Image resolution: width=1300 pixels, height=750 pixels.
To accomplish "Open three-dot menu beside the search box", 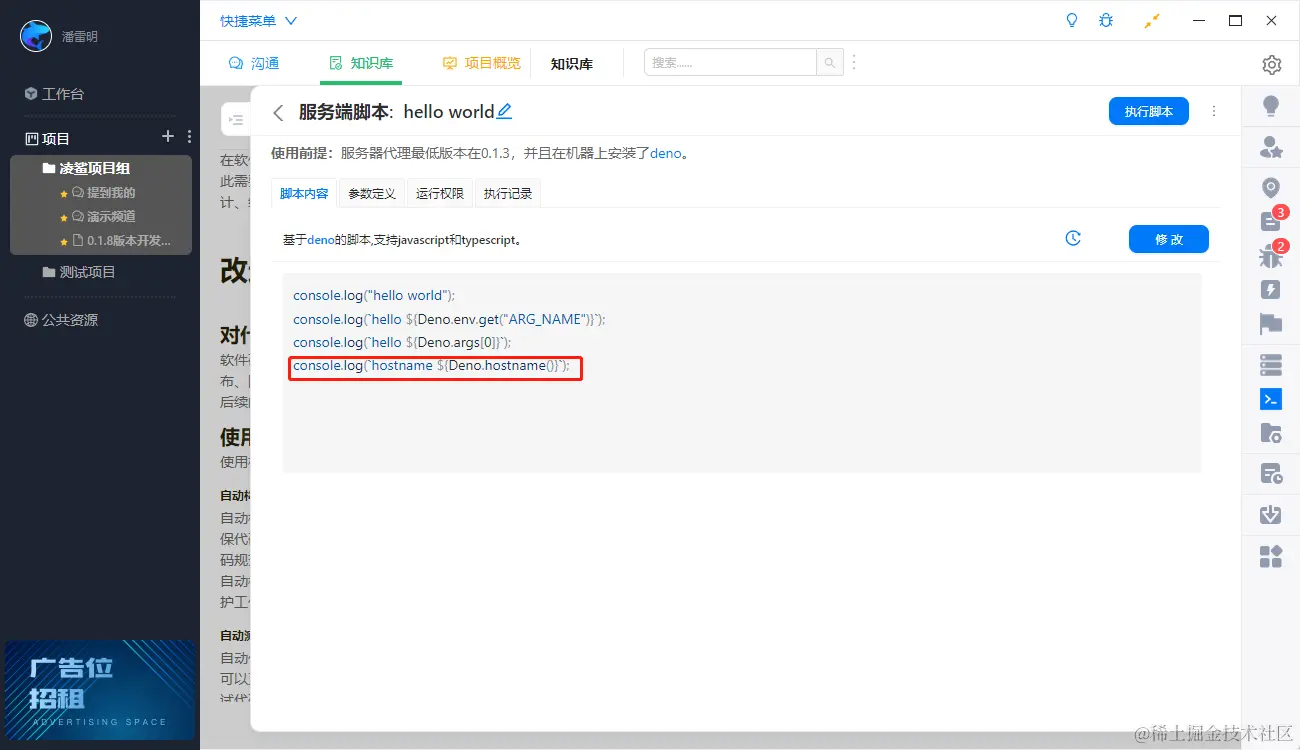I will point(854,63).
